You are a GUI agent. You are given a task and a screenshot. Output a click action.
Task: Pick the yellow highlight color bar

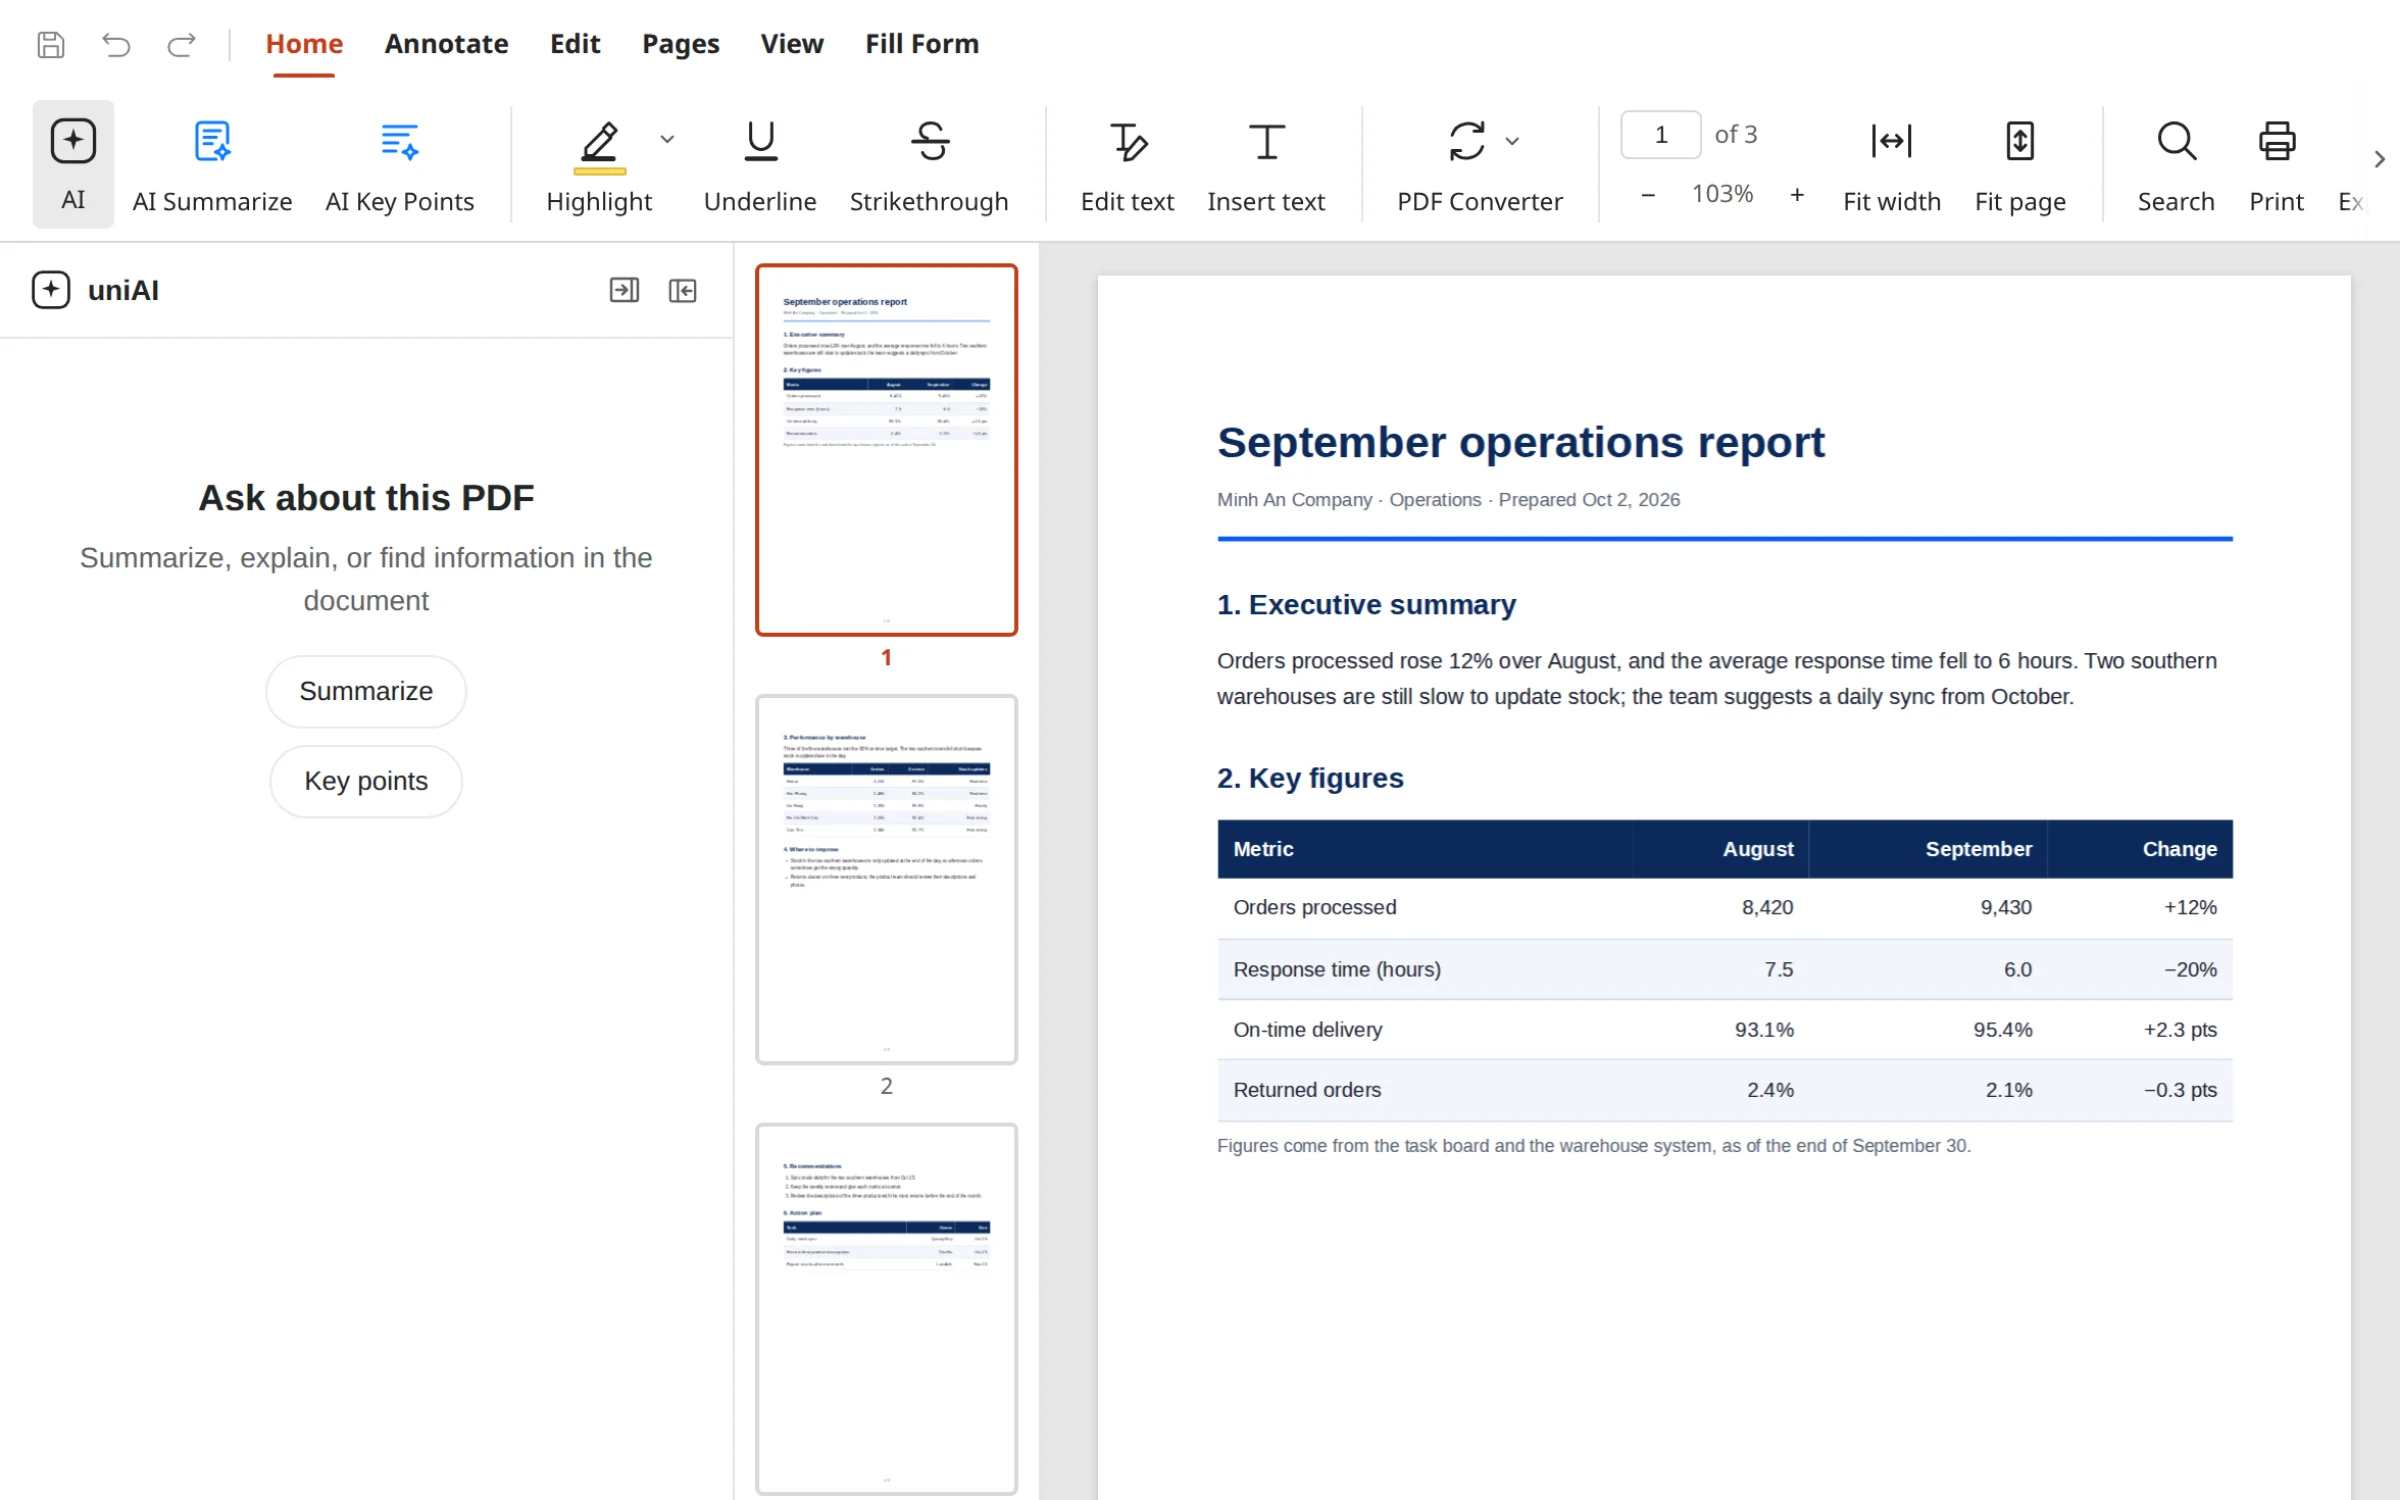pyautogui.click(x=599, y=172)
